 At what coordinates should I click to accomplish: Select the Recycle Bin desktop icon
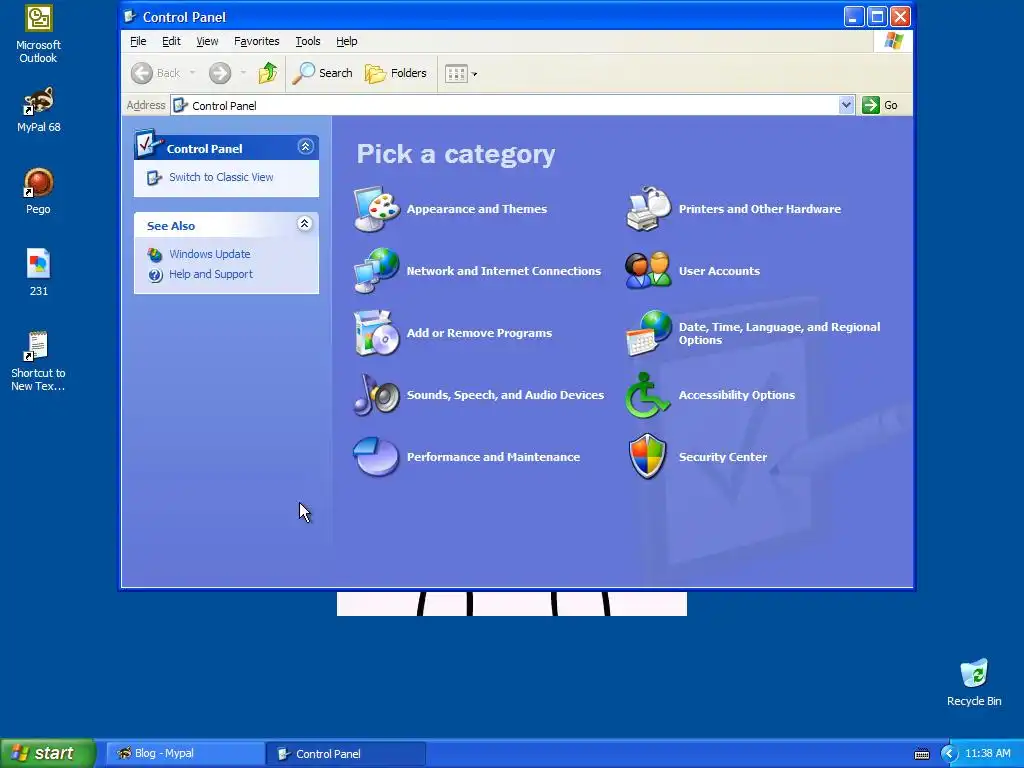click(974, 682)
